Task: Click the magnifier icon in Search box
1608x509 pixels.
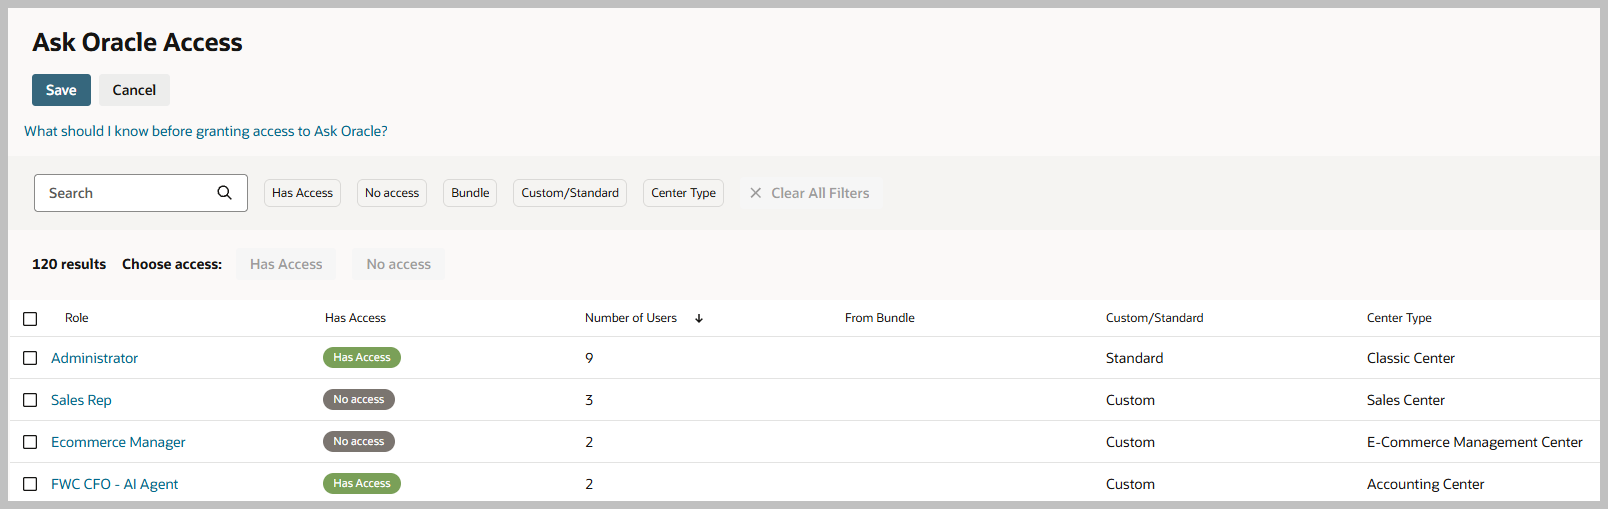Action: click(224, 193)
